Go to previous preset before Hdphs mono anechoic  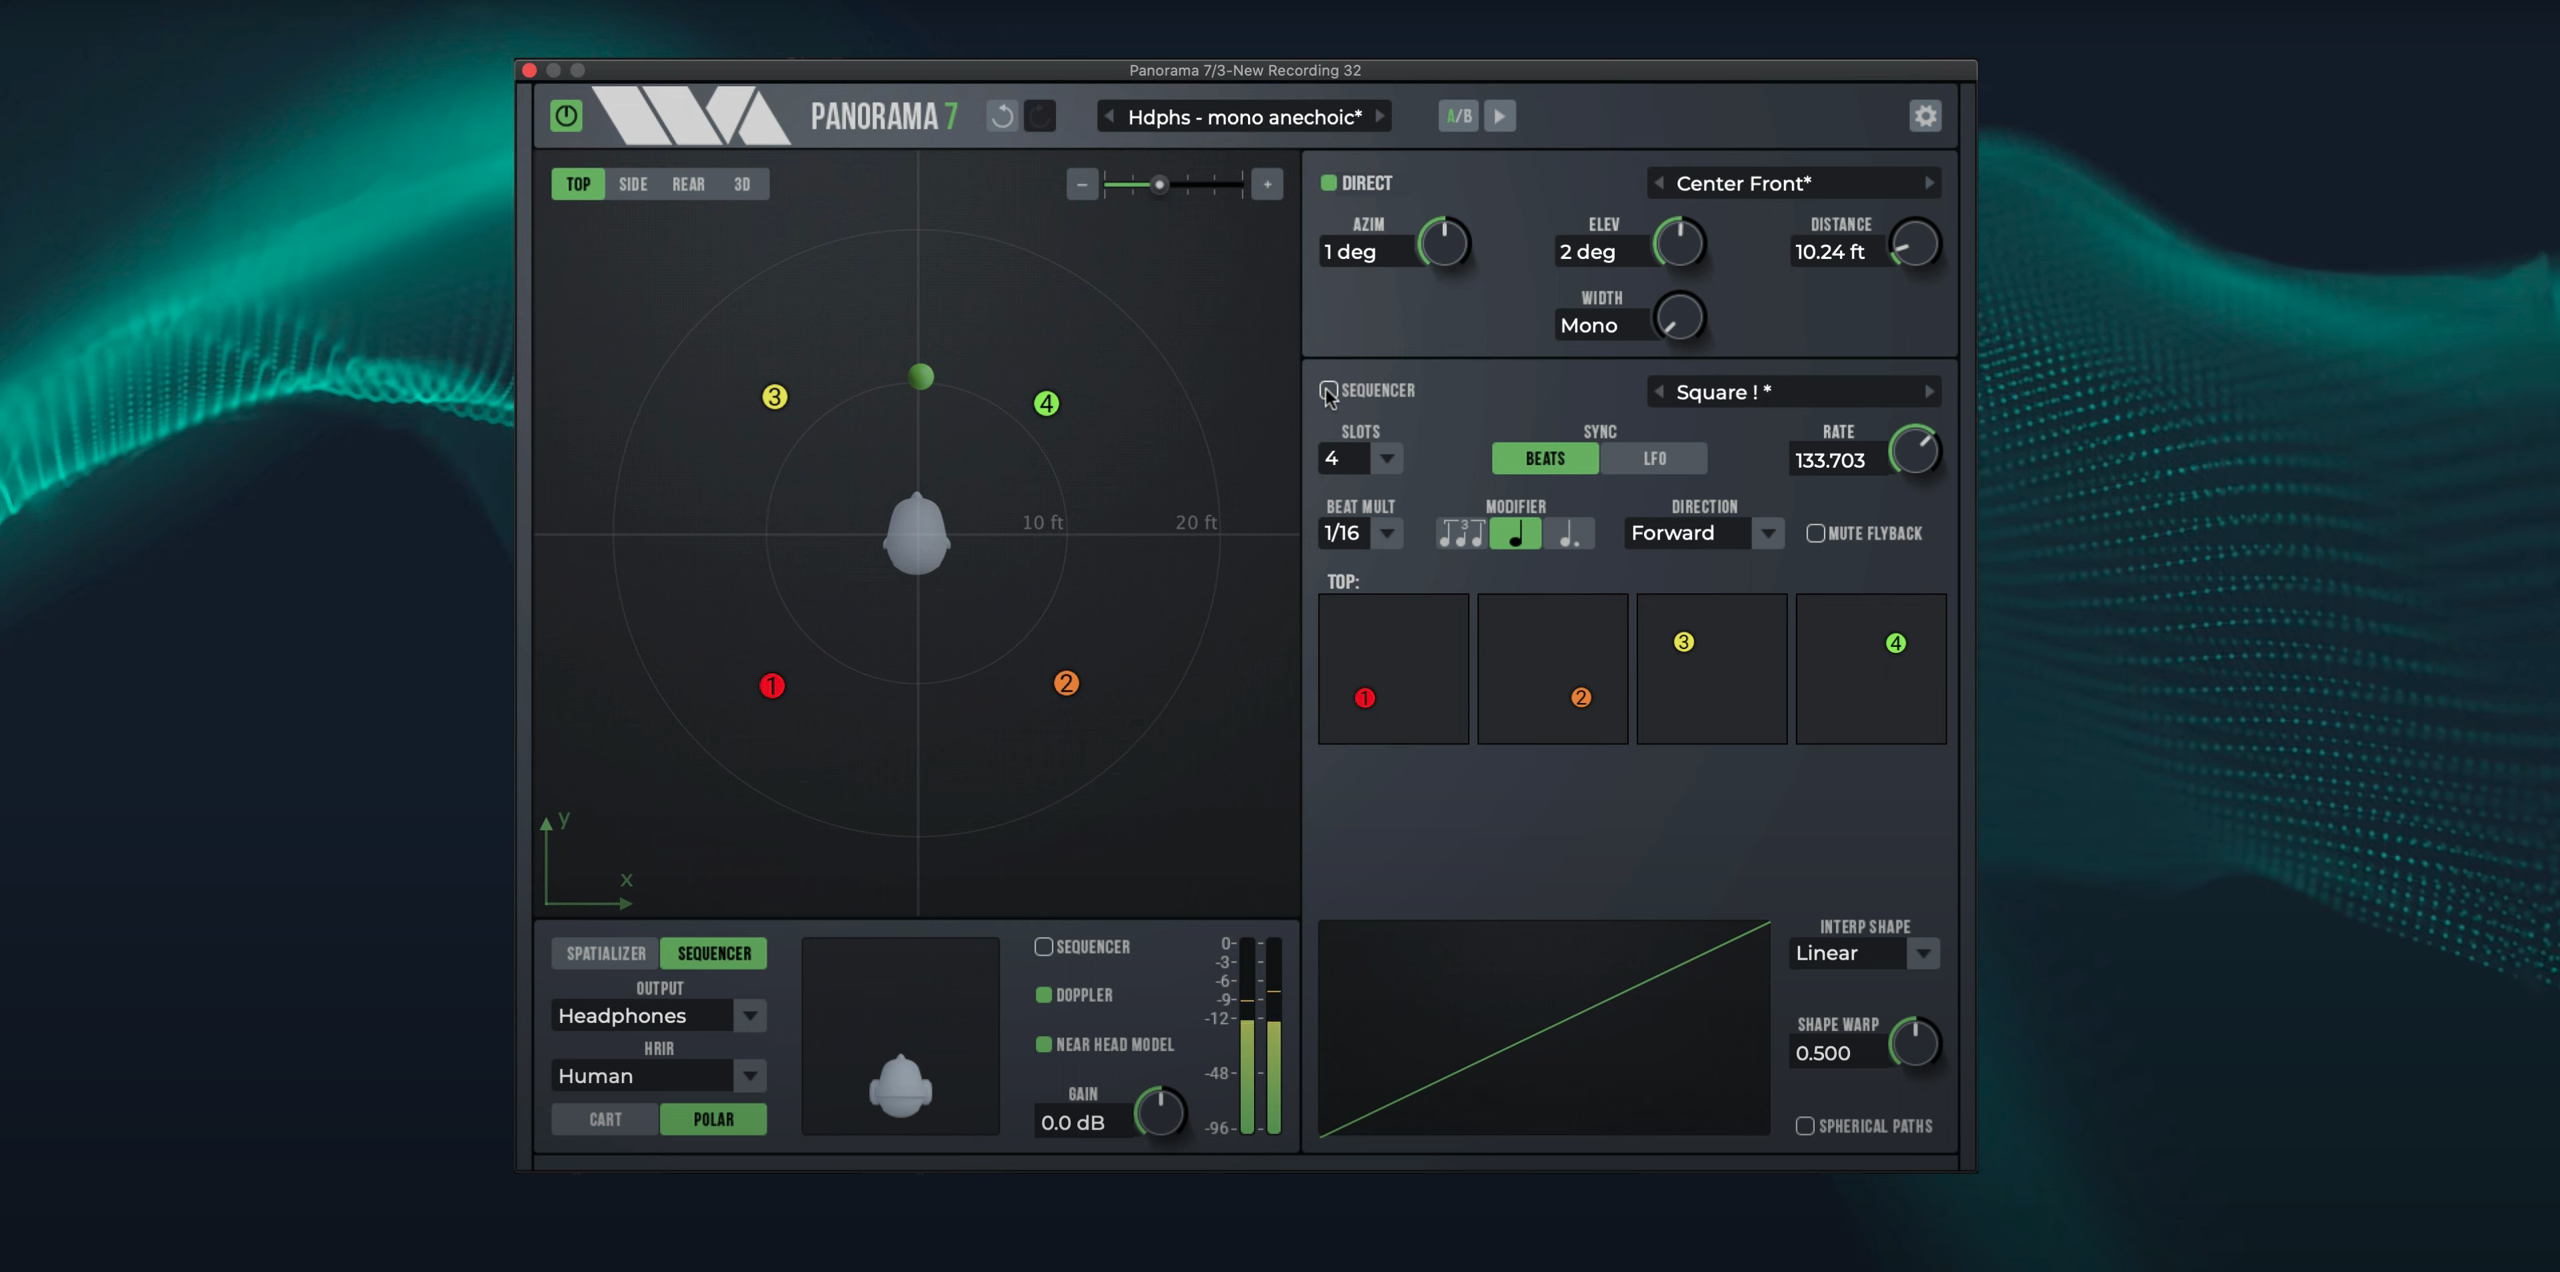coord(1109,116)
